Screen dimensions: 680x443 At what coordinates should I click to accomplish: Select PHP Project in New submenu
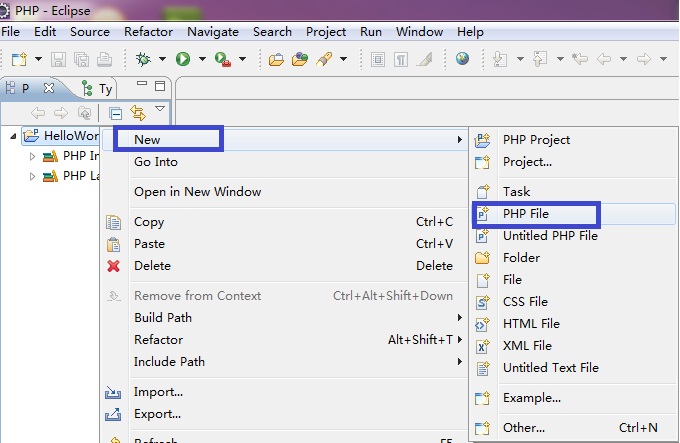coord(574,140)
